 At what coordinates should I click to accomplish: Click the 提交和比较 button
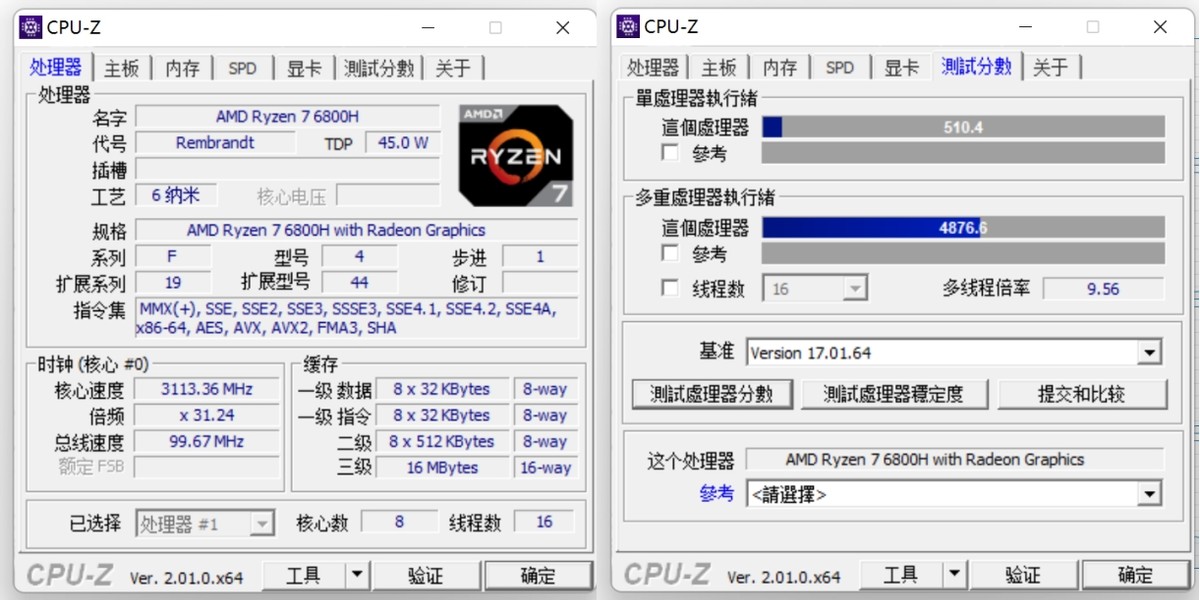click(1081, 393)
